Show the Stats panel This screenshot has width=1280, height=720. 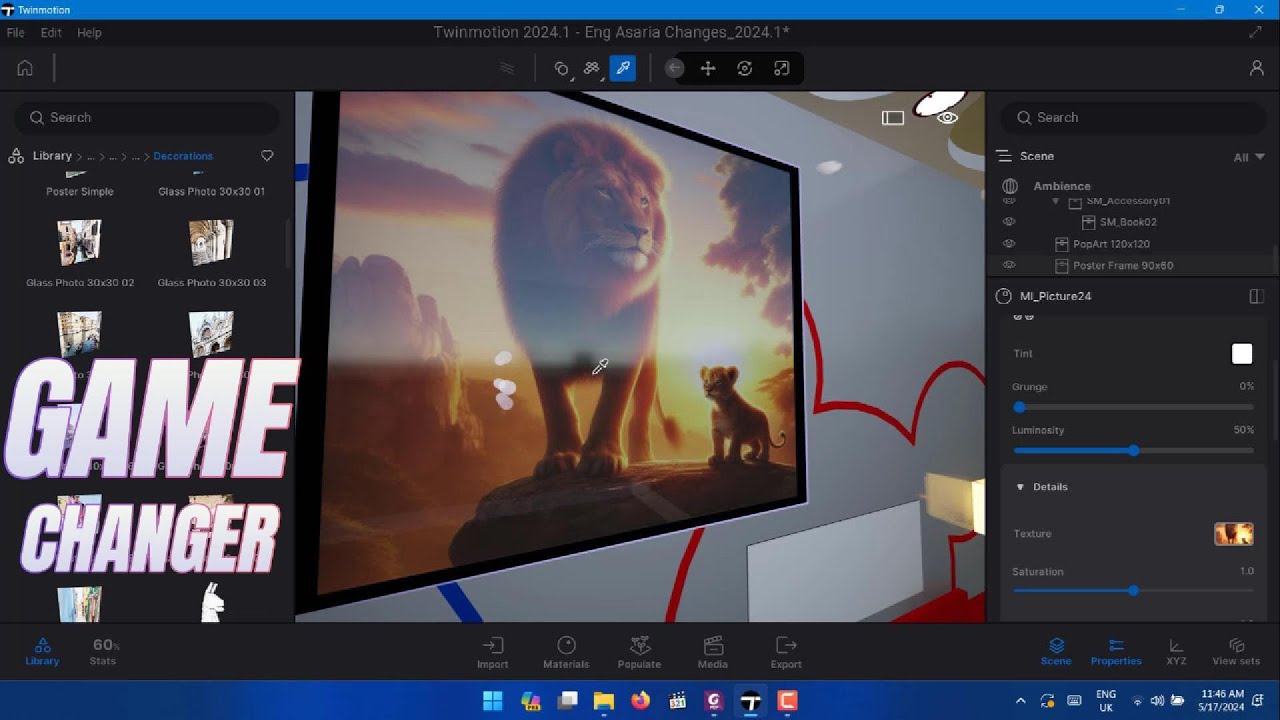coord(104,652)
